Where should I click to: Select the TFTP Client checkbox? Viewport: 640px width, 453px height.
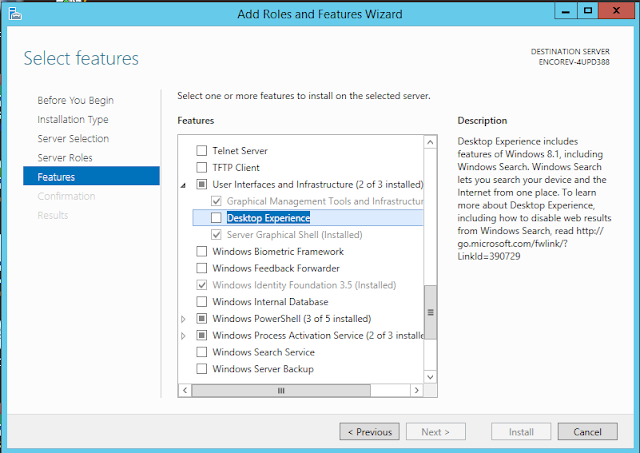[x=202, y=168]
